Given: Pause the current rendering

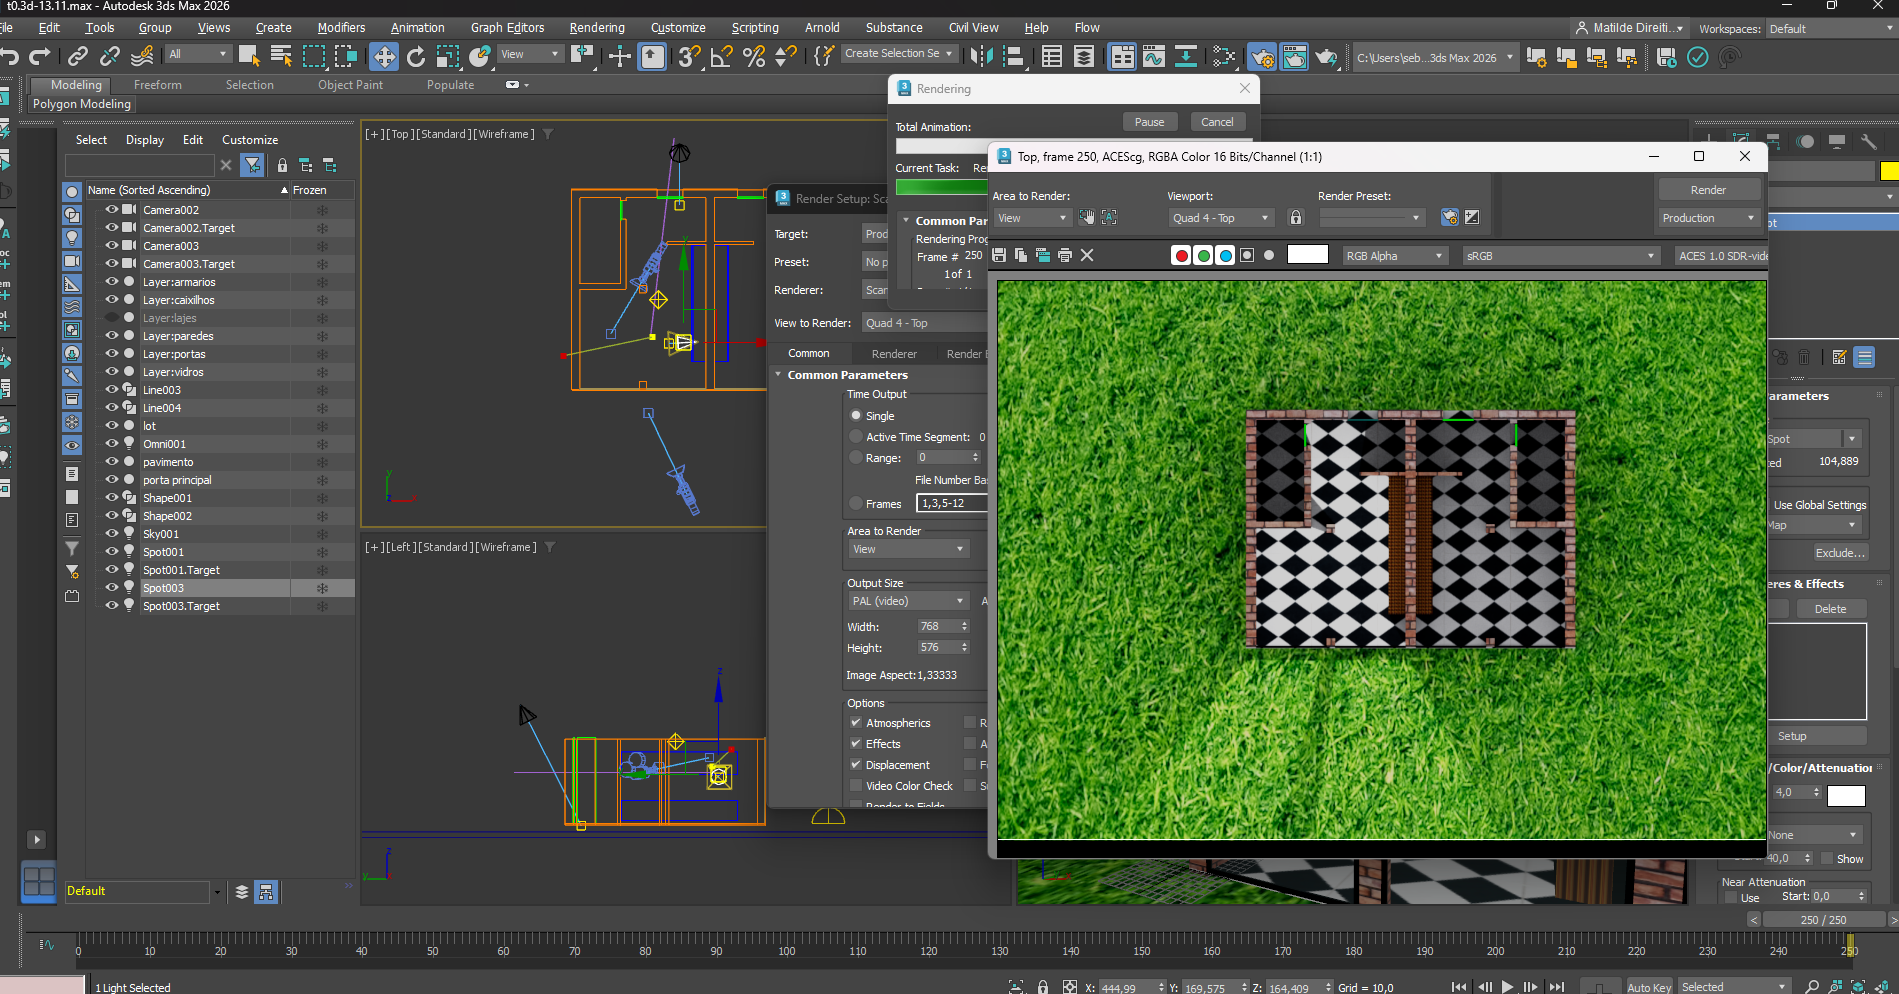Looking at the screenshot, I should coord(1149,122).
